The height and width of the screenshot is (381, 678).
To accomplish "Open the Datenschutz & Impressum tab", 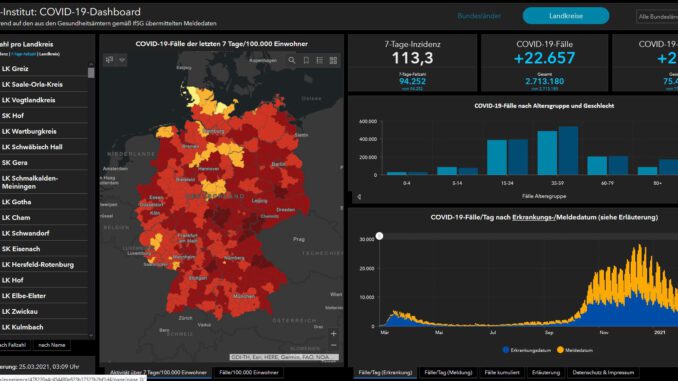I will (603, 372).
